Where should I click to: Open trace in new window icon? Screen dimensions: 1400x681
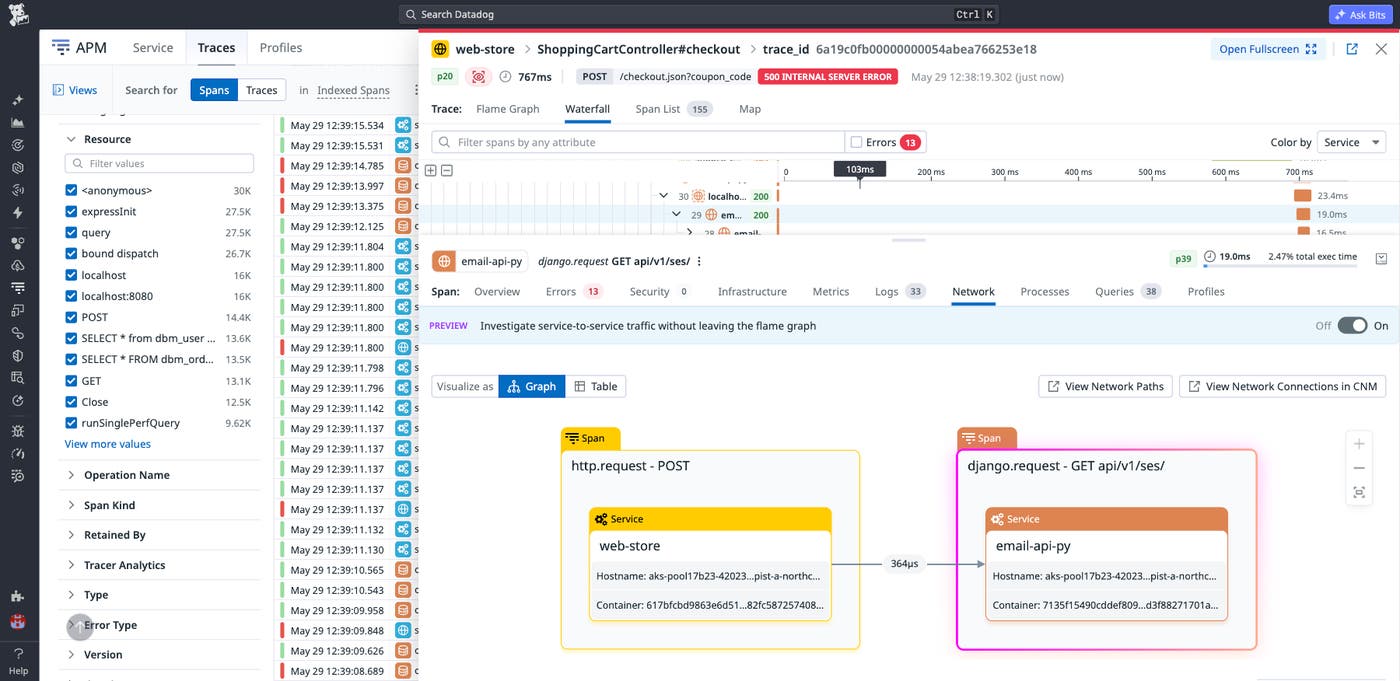(x=1352, y=49)
